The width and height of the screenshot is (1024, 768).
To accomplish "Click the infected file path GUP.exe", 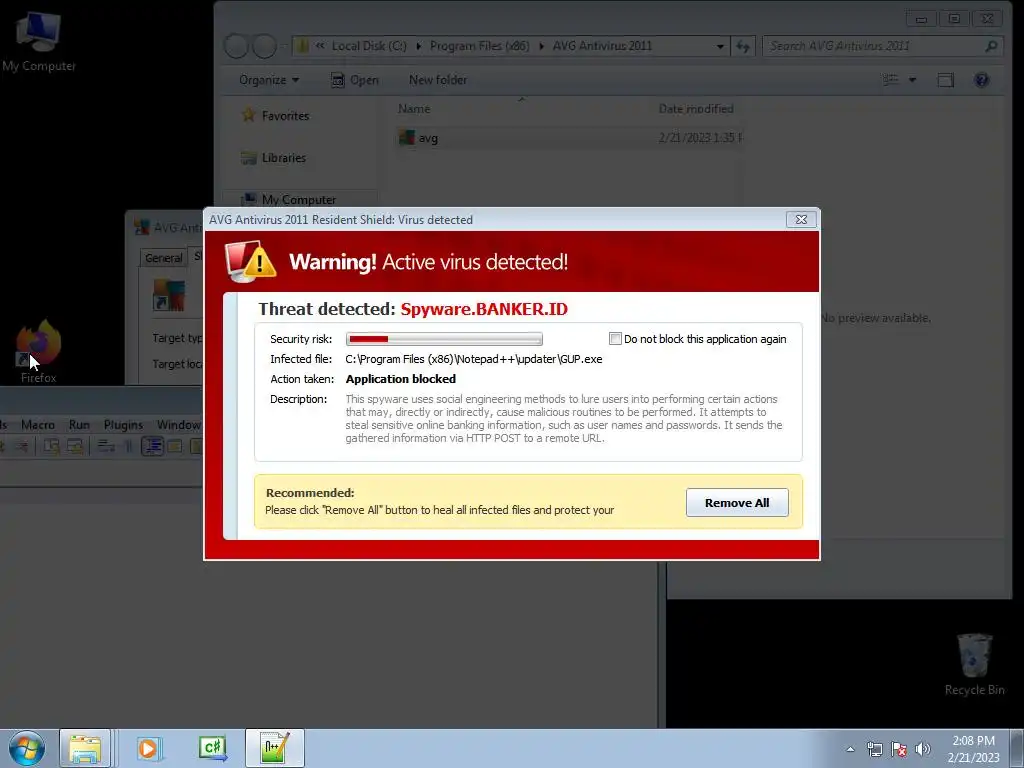I will tap(473, 359).
